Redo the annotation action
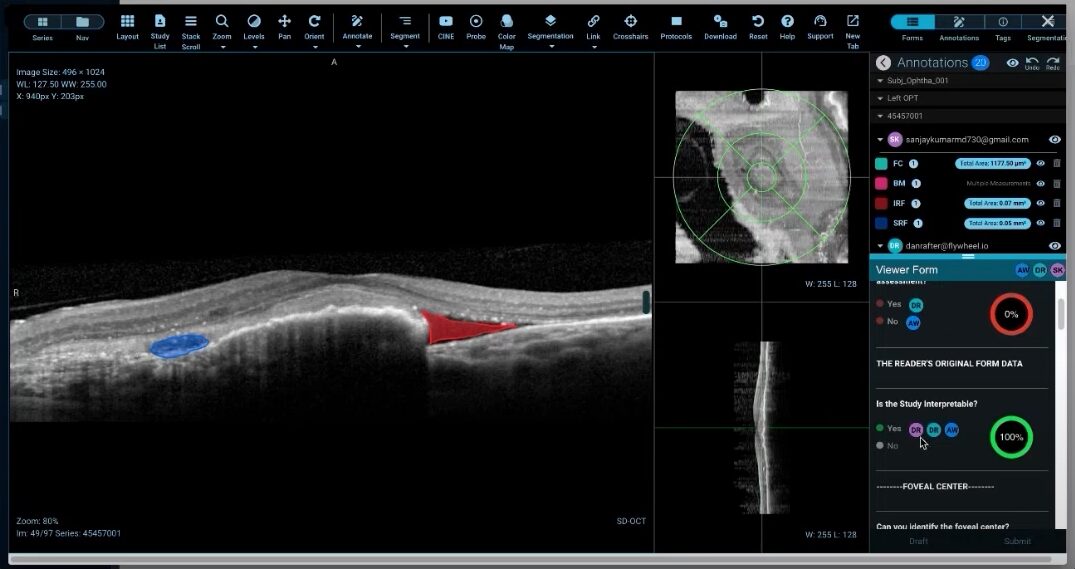The image size is (1075, 569). point(1053,63)
